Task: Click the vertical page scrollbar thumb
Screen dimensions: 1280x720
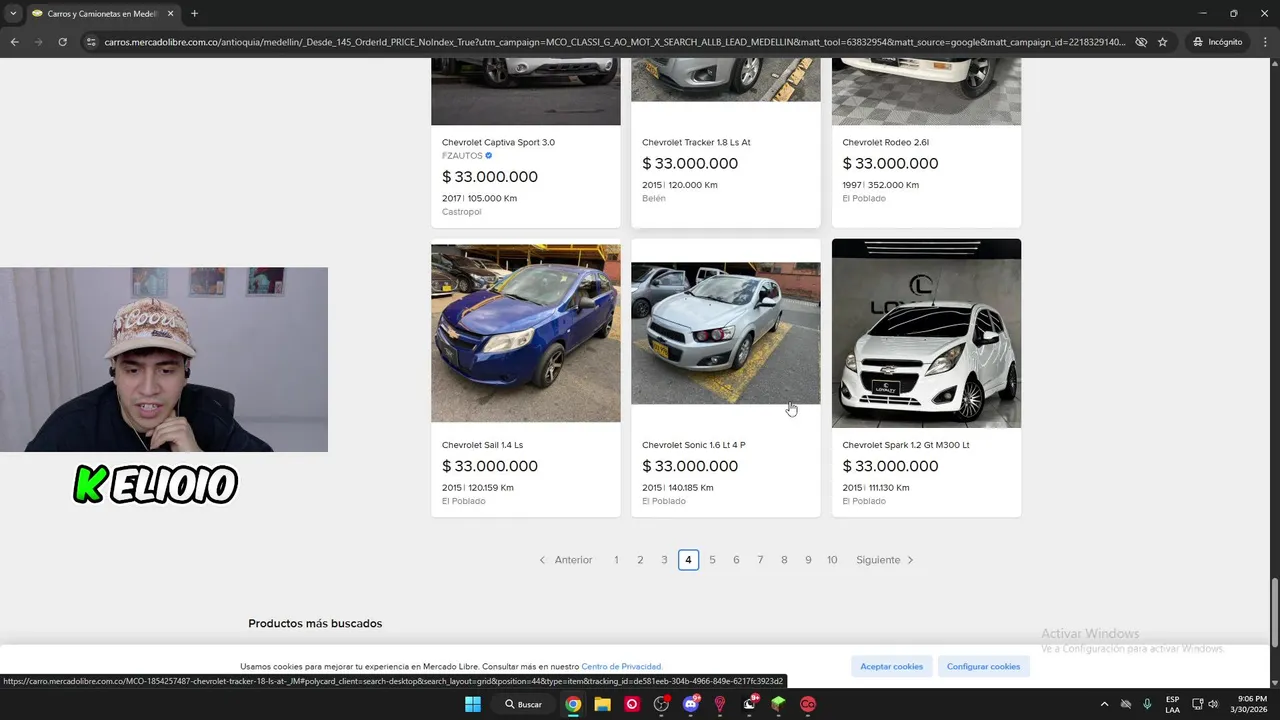Action: pos(1274,610)
